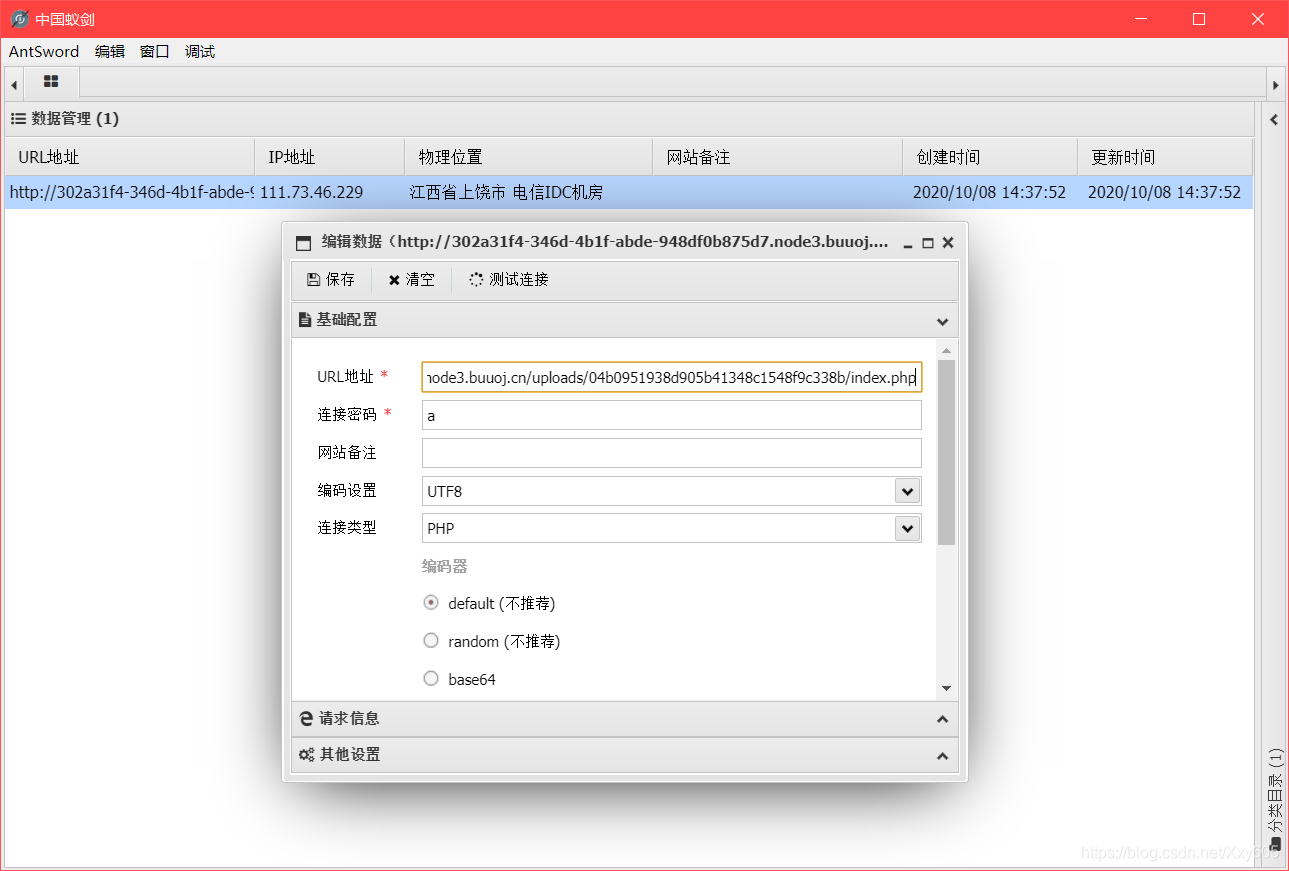
Task: Click the 编码器 section label
Action: pos(445,566)
